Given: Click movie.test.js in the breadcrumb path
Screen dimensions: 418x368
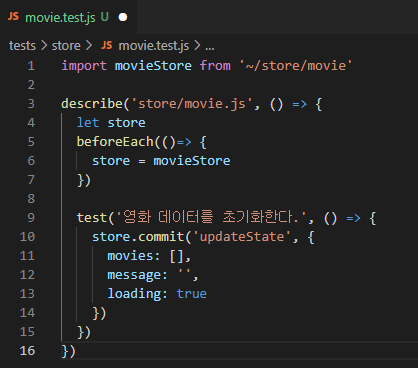Looking at the screenshot, I should click(x=154, y=46).
